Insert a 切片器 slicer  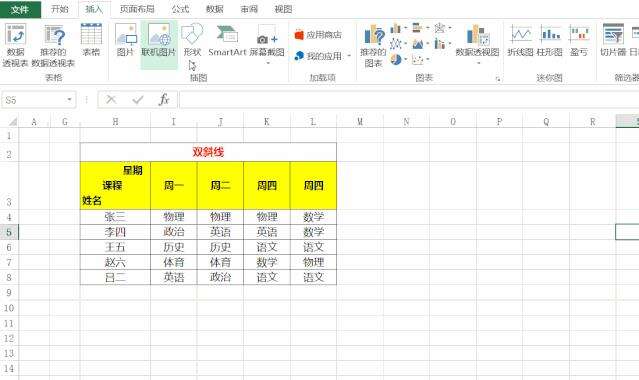coord(613,40)
